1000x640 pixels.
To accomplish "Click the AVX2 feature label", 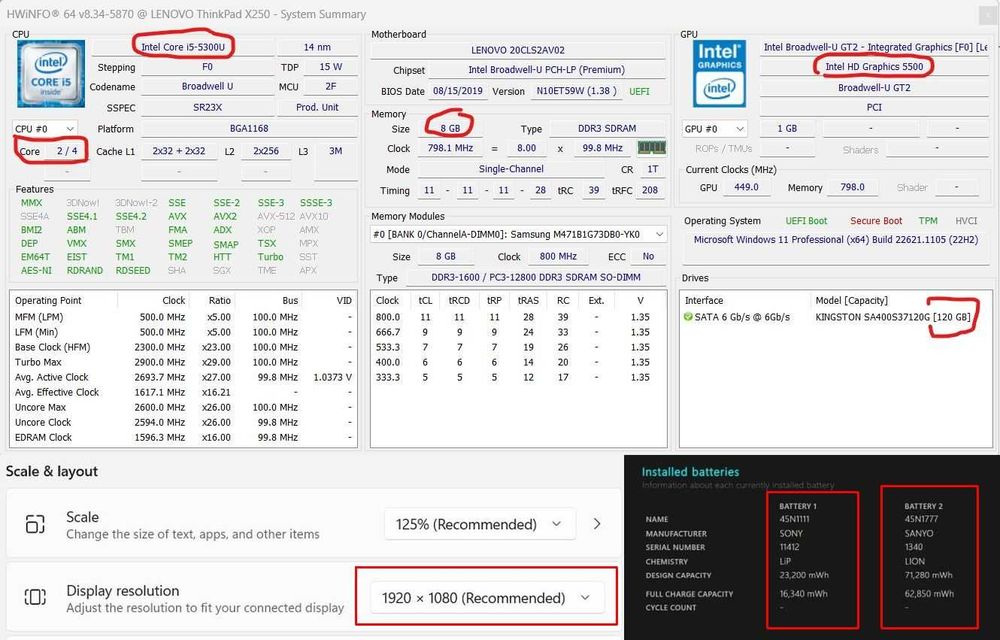I will coord(225,216).
